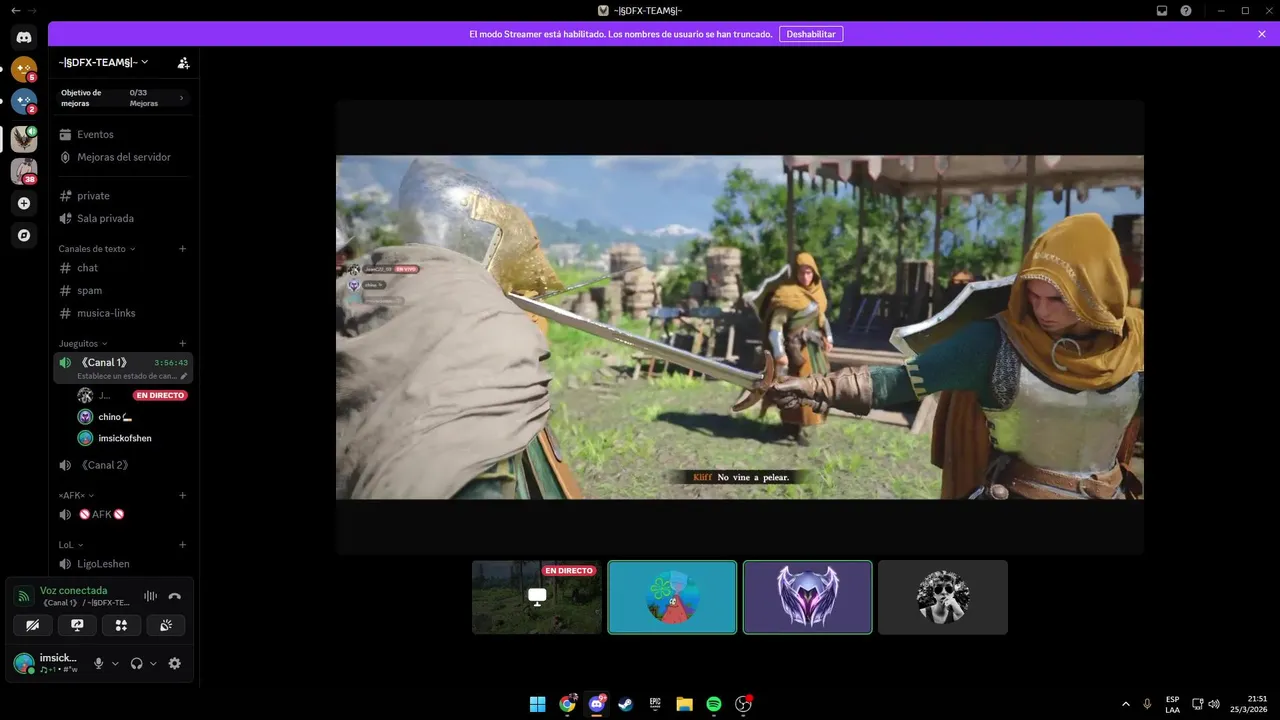Show hidden system tray icons chevron
The height and width of the screenshot is (720, 1280).
pos(1126,704)
